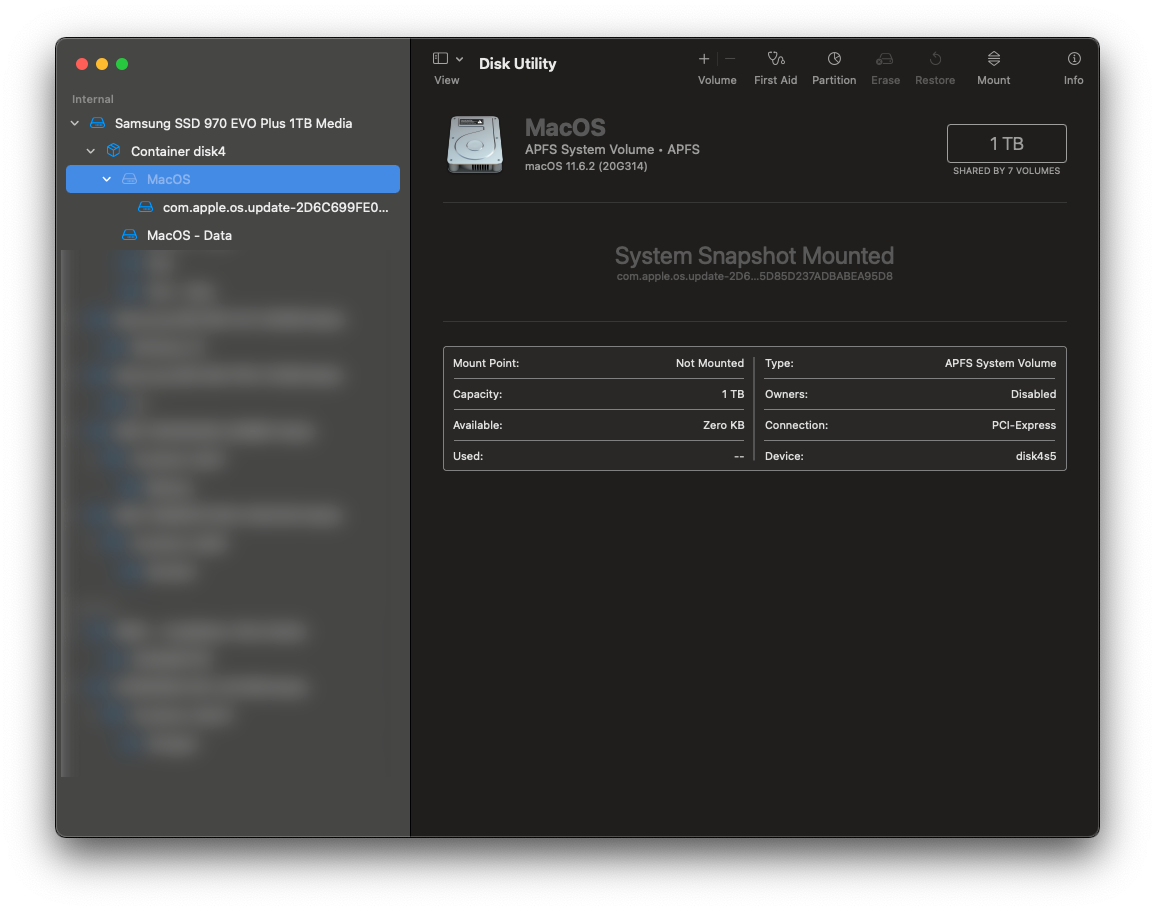Click the Samsung SSD drive icon

pyautogui.click(x=97, y=123)
